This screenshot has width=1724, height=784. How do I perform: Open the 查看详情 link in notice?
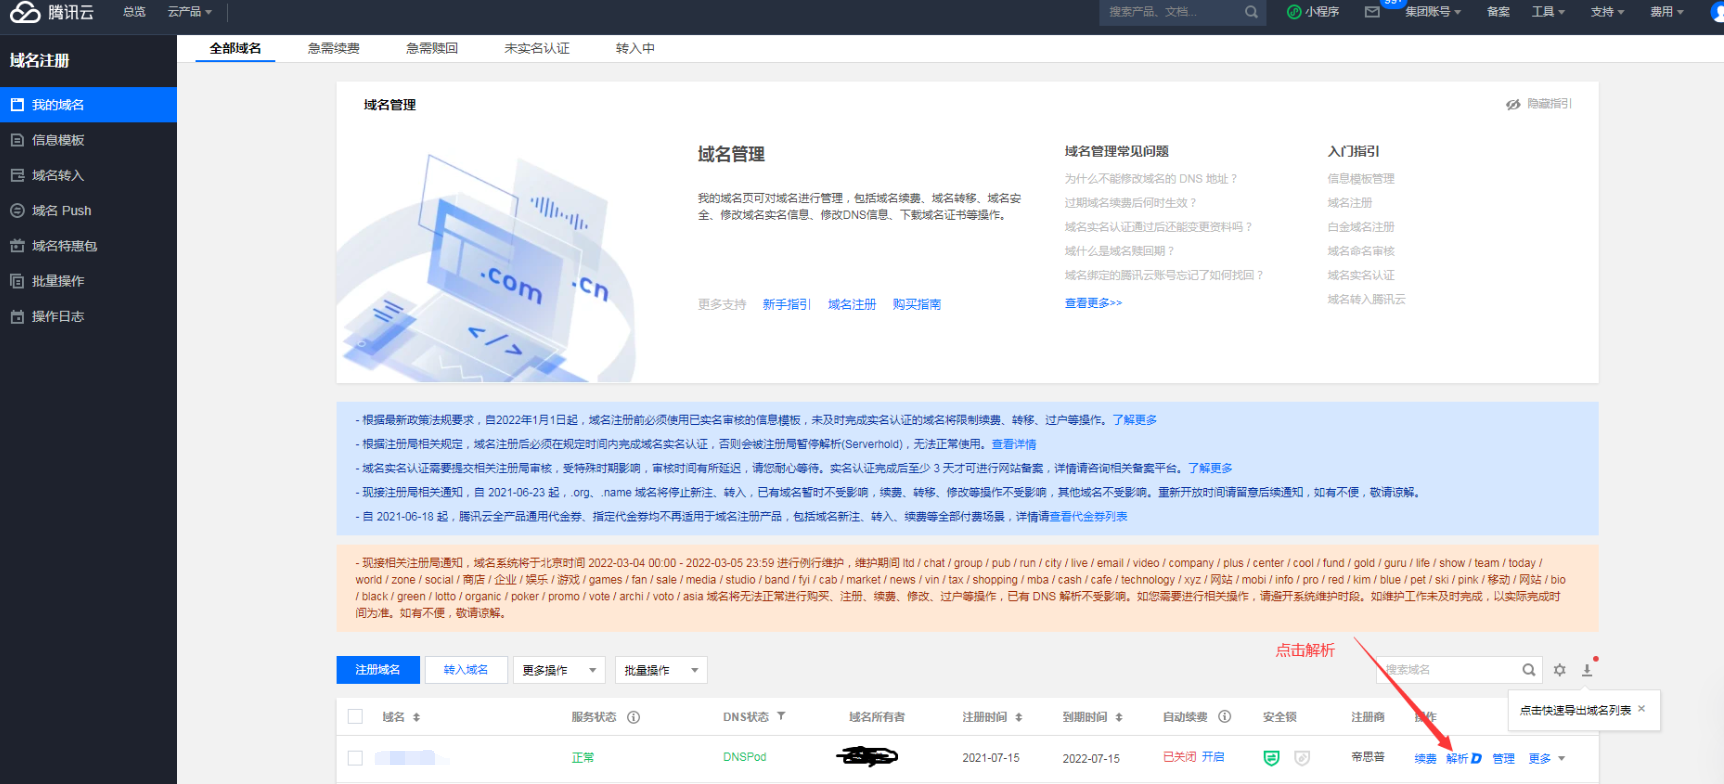pyautogui.click(x=1014, y=444)
